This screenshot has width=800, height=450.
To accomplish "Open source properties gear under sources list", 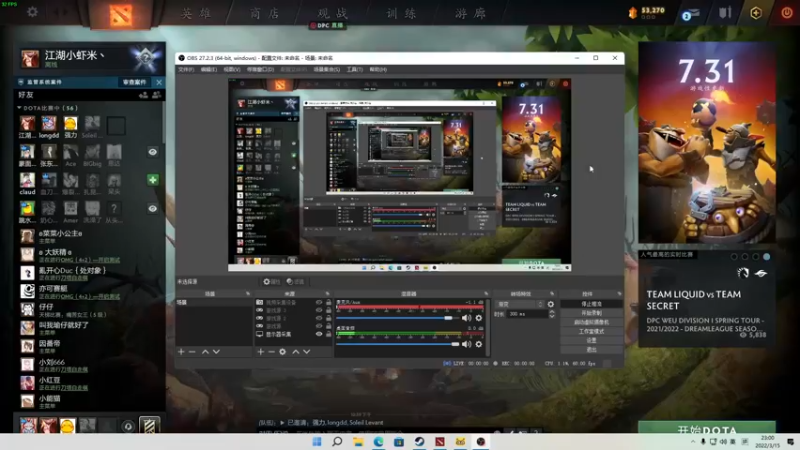I will tap(283, 352).
